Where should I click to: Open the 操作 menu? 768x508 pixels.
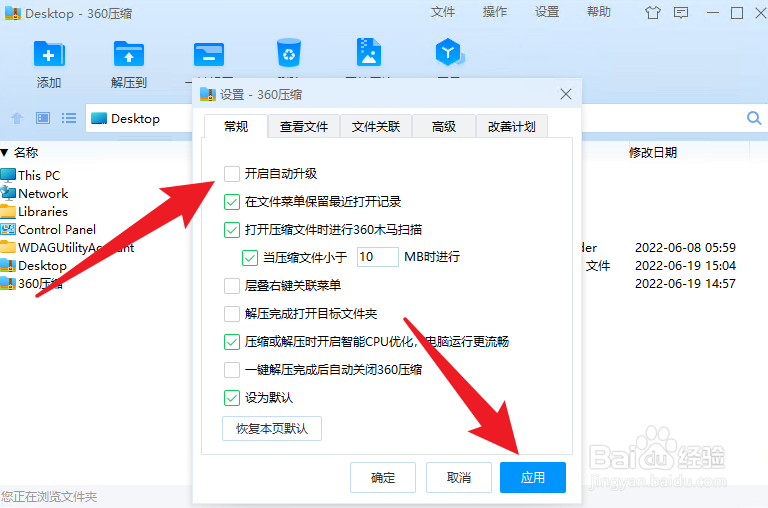tap(495, 12)
